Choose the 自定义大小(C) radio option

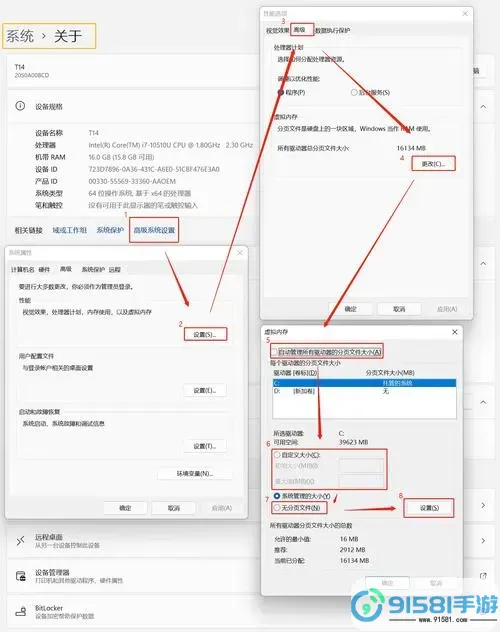277,455
